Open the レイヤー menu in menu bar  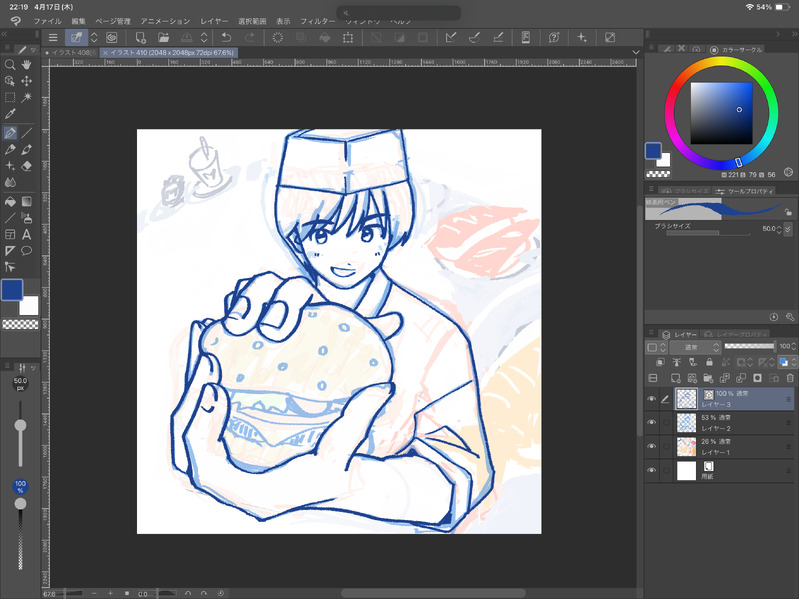[214, 21]
